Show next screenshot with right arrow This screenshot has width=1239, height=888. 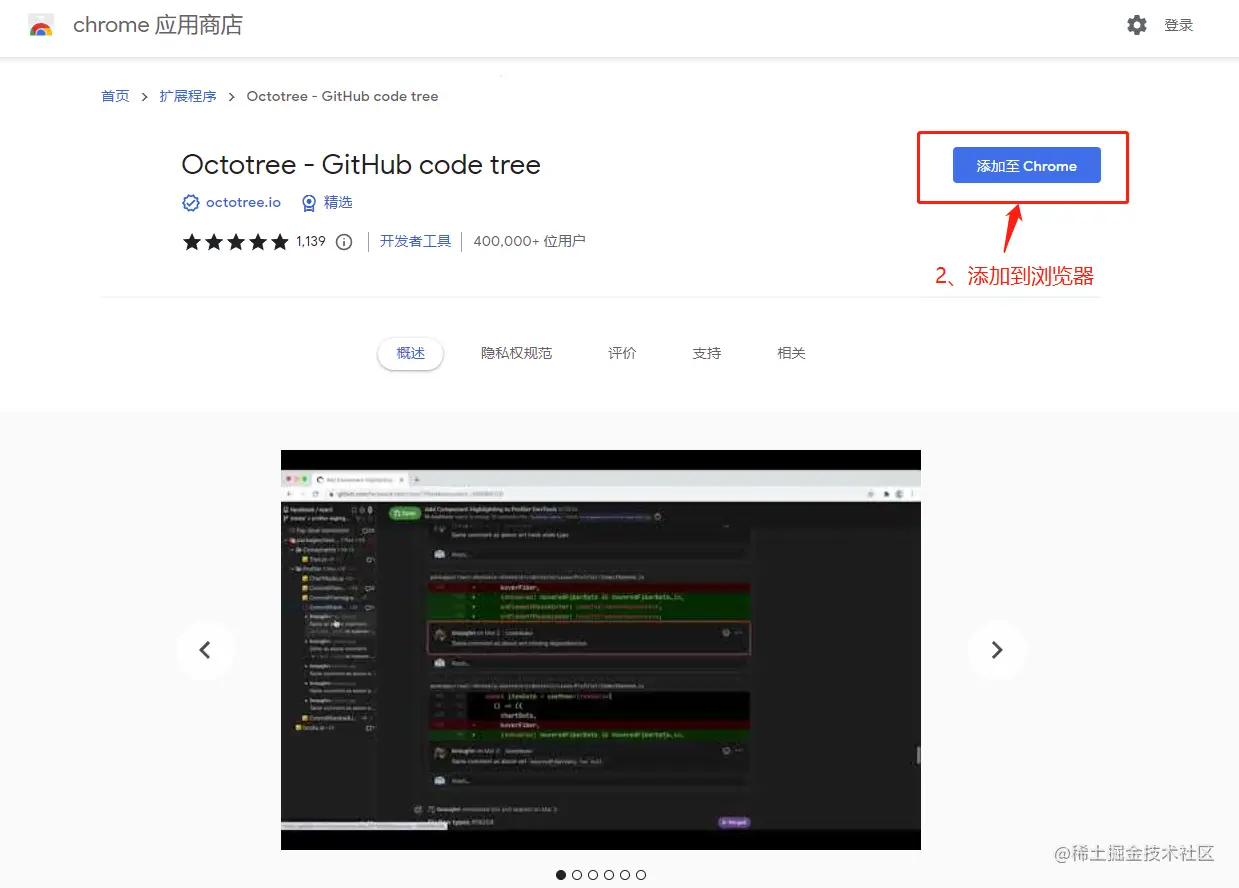997,650
